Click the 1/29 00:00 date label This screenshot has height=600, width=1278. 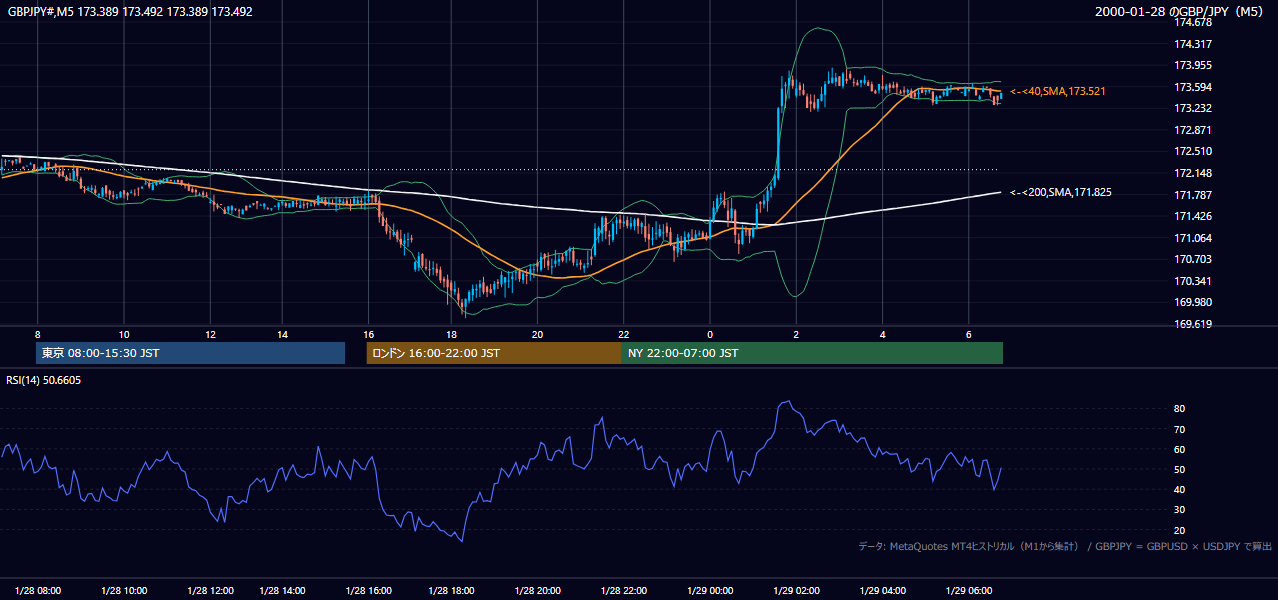pos(710,591)
